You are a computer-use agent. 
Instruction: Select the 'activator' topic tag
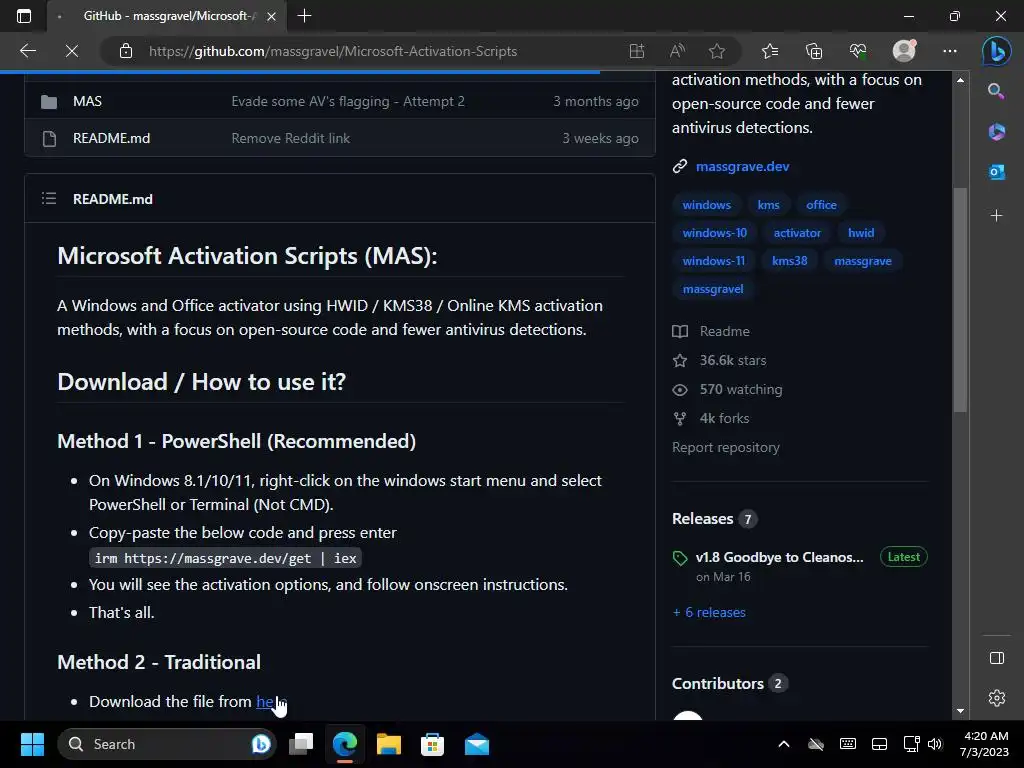coord(797,233)
